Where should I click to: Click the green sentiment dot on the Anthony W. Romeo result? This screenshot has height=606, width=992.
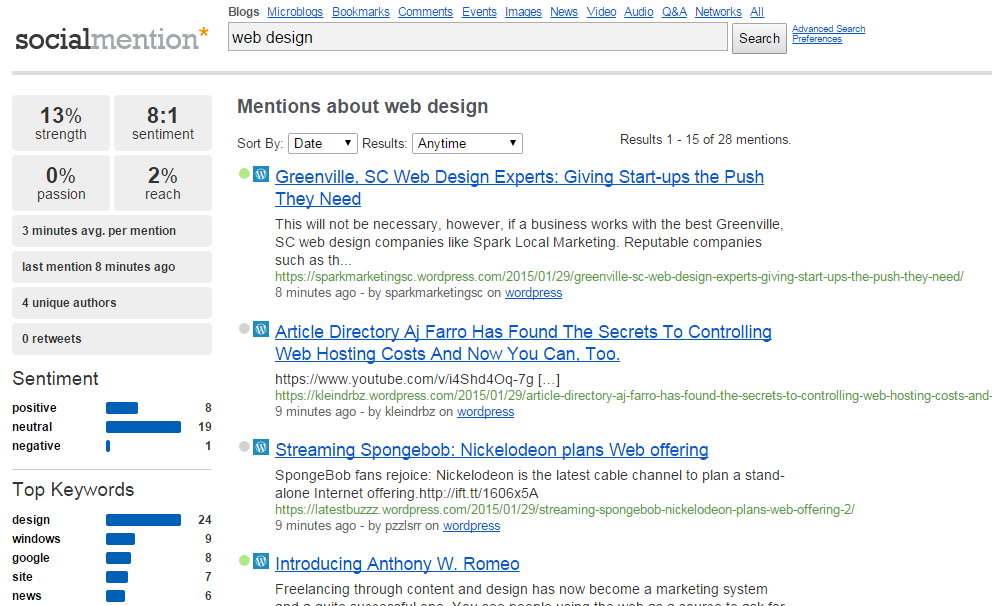[244, 560]
